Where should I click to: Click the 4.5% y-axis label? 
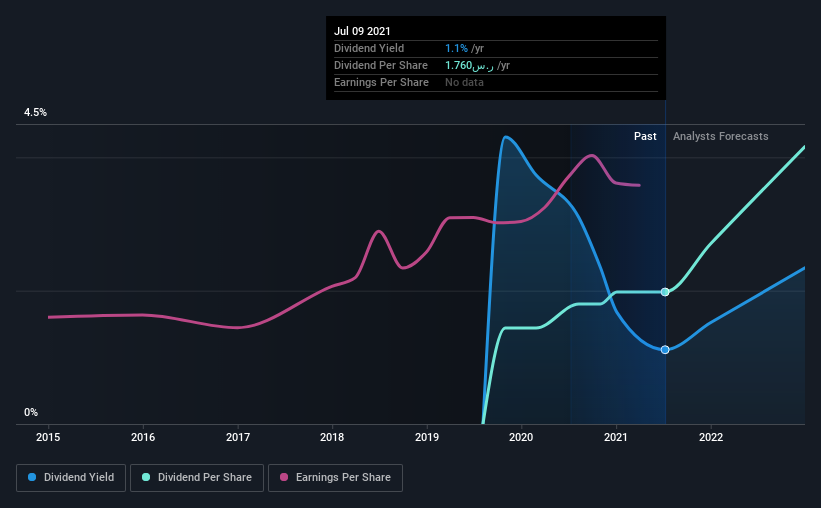[x=35, y=113]
